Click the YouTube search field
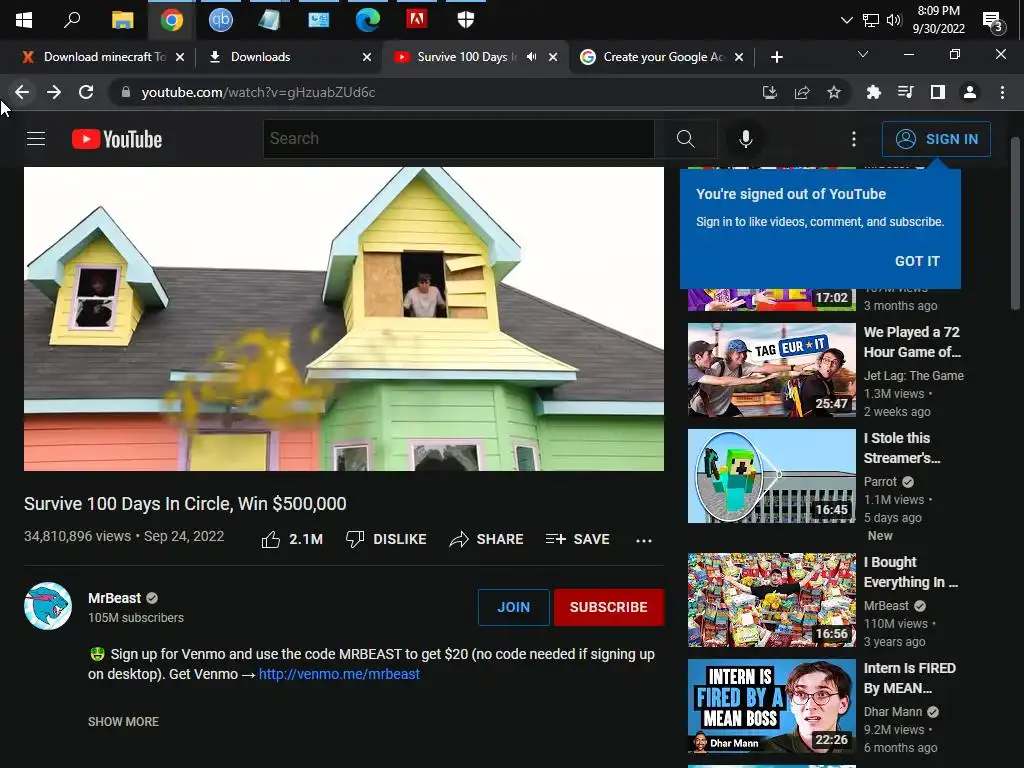The image size is (1024, 768). click(x=458, y=138)
